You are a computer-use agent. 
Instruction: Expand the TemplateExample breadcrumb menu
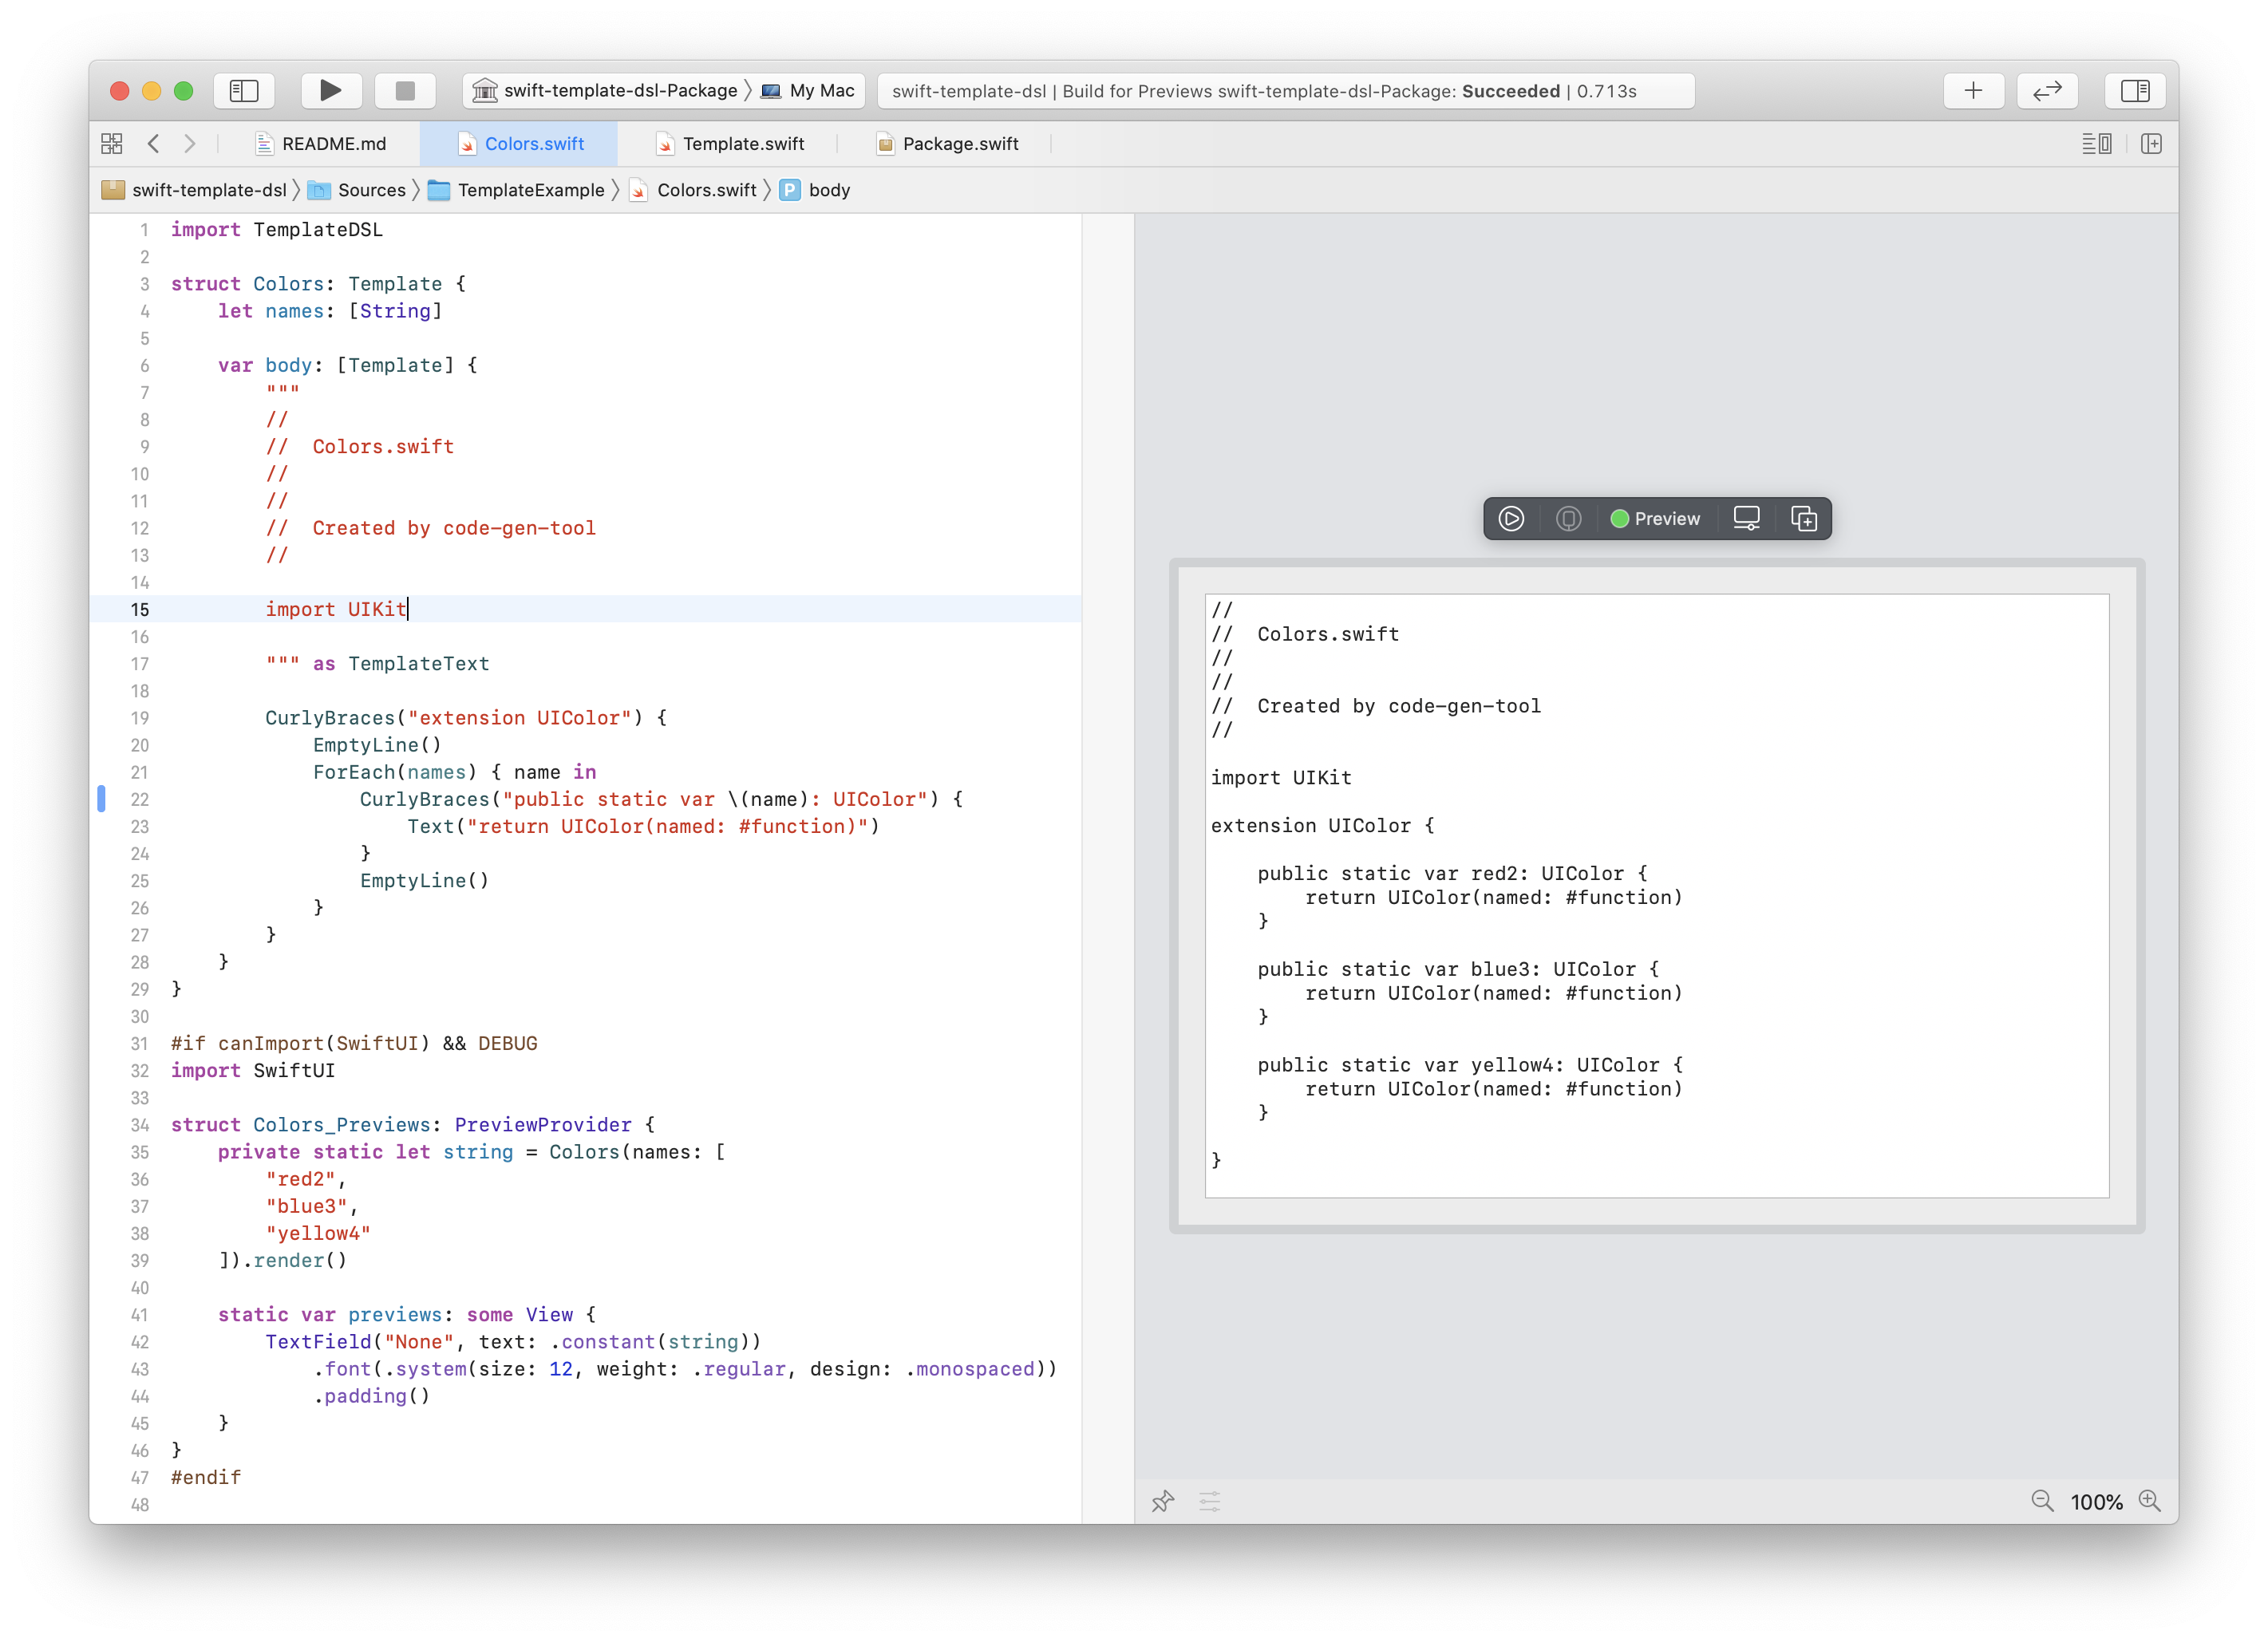[x=530, y=190]
